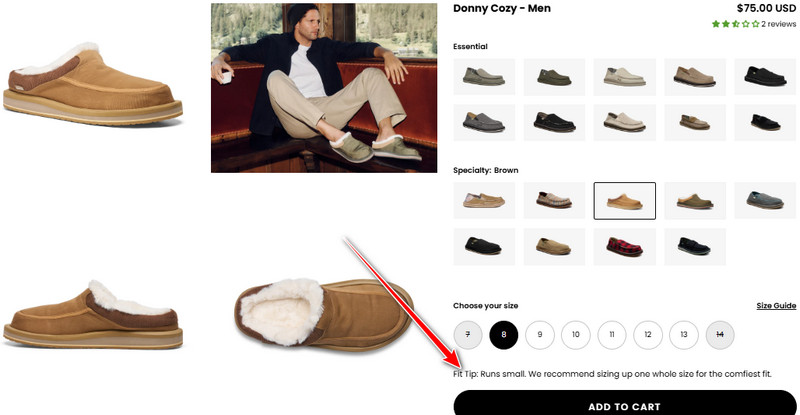Open the angled brown slipper image
800x415 pixels.
93,84
